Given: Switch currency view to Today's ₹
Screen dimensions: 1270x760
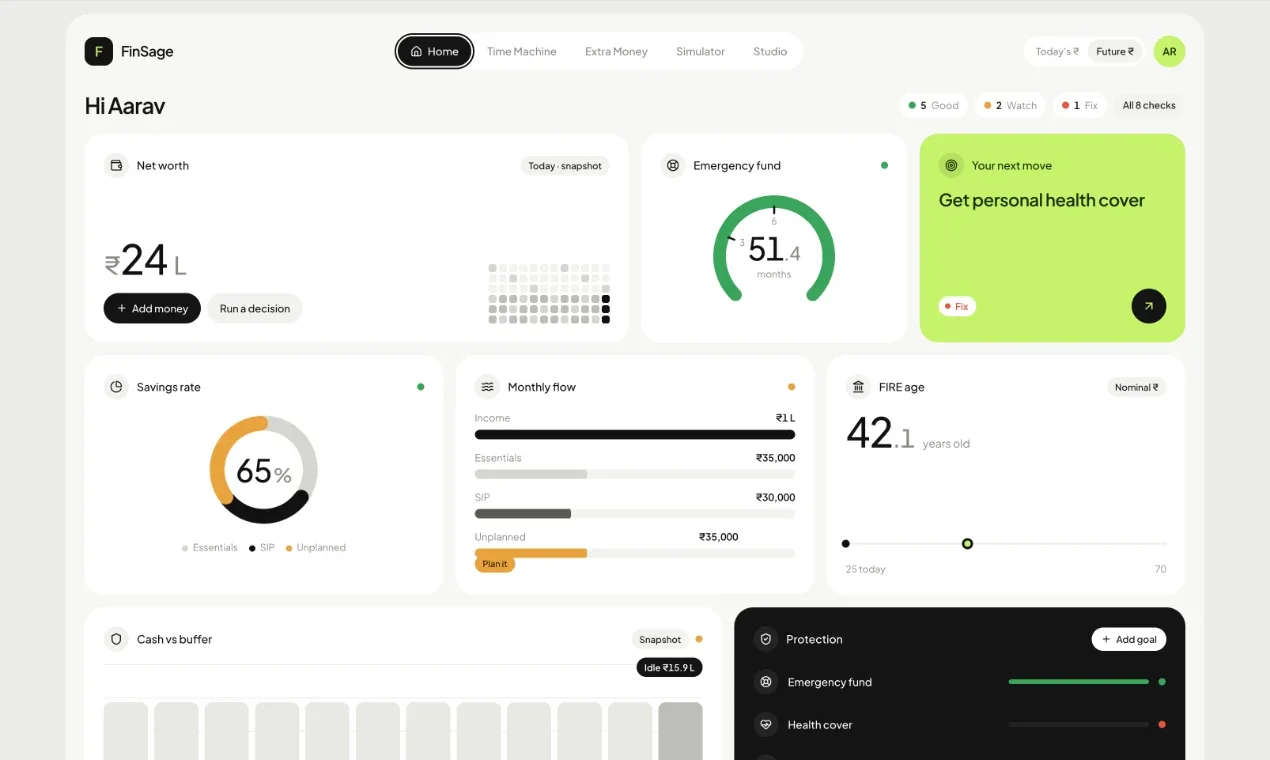Looking at the screenshot, I should [x=1057, y=51].
